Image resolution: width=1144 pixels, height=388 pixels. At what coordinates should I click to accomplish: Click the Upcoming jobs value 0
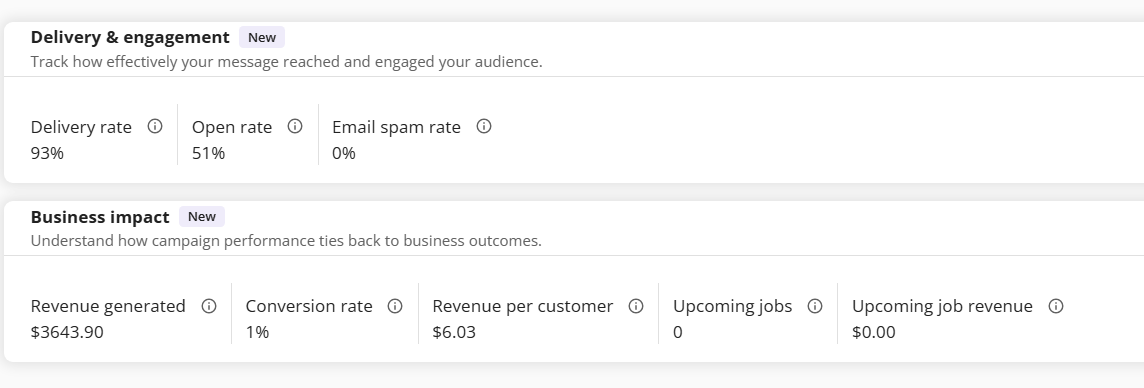(x=678, y=332)
